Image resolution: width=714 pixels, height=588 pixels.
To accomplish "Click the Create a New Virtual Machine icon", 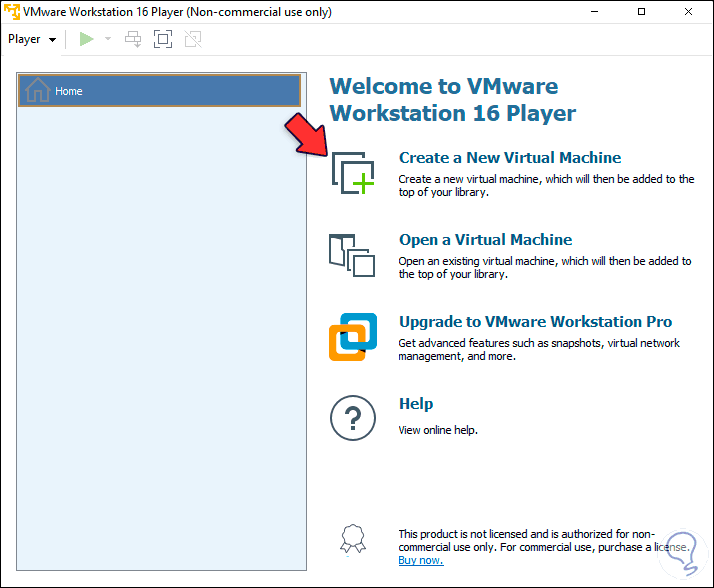I will 353,173.
